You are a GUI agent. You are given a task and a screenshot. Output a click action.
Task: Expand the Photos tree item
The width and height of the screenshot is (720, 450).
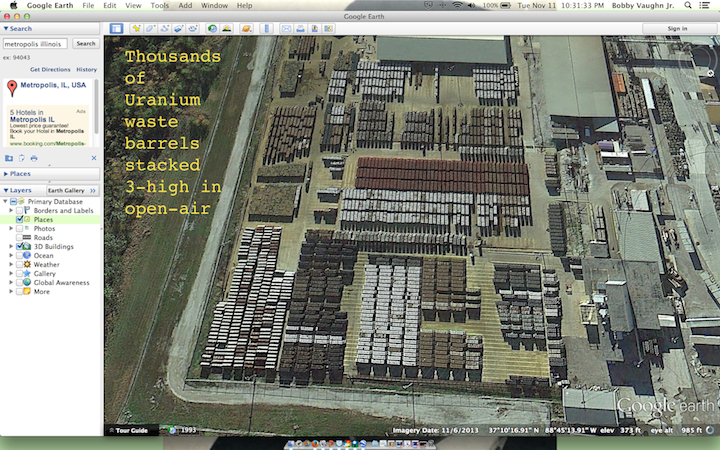(x=11, y=228)
